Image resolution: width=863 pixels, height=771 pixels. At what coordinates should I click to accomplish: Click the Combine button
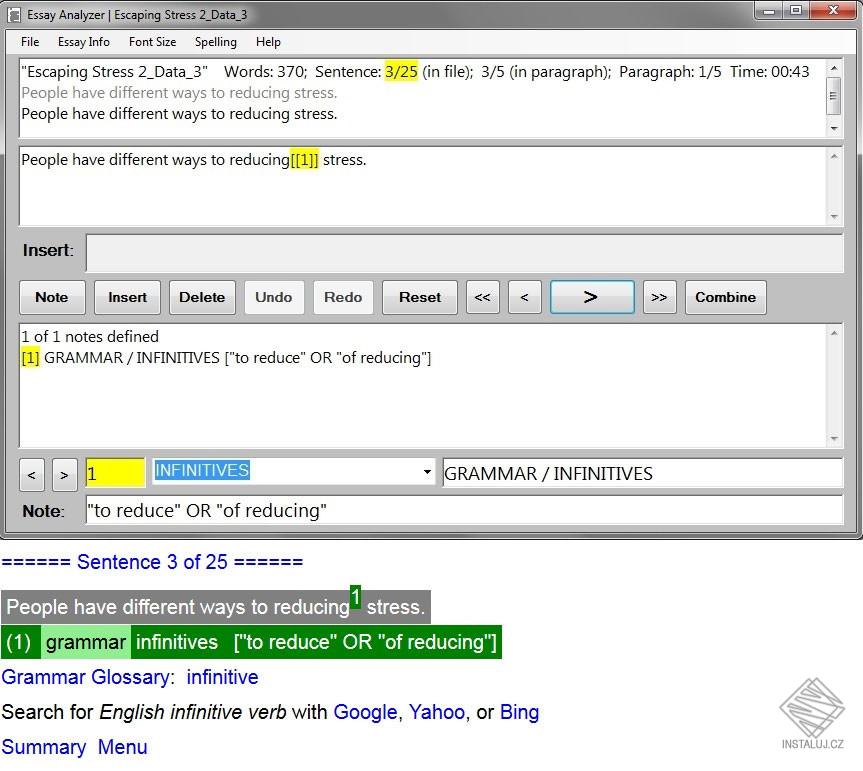(726, 297)
